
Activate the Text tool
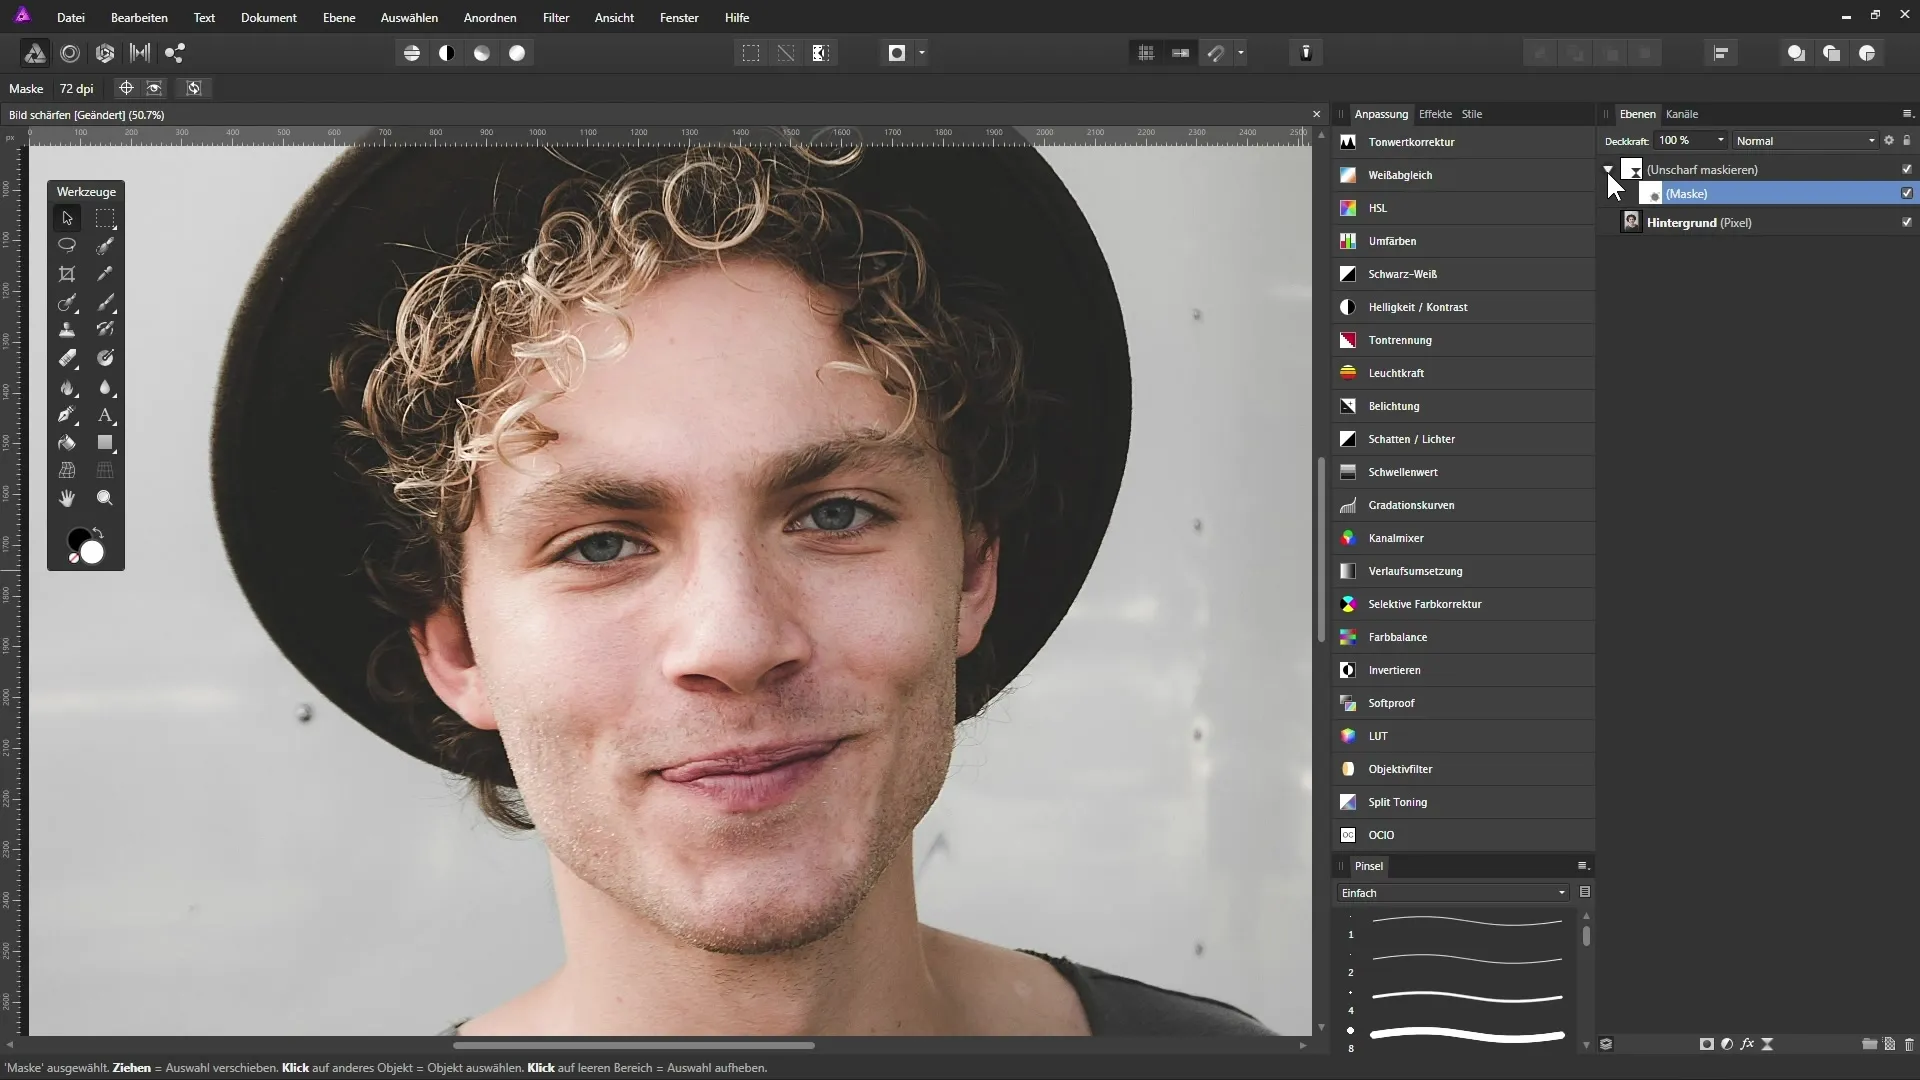[105, 415]
